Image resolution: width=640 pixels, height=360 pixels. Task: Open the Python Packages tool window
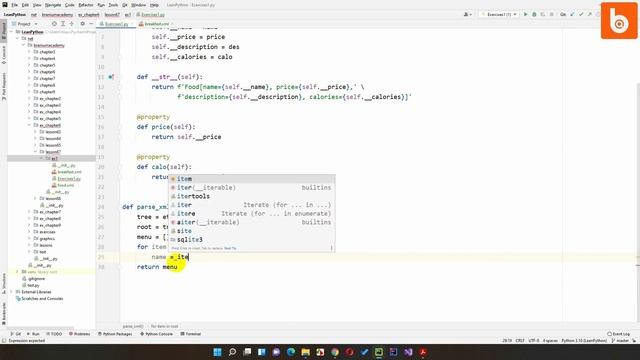coord(115,334)
